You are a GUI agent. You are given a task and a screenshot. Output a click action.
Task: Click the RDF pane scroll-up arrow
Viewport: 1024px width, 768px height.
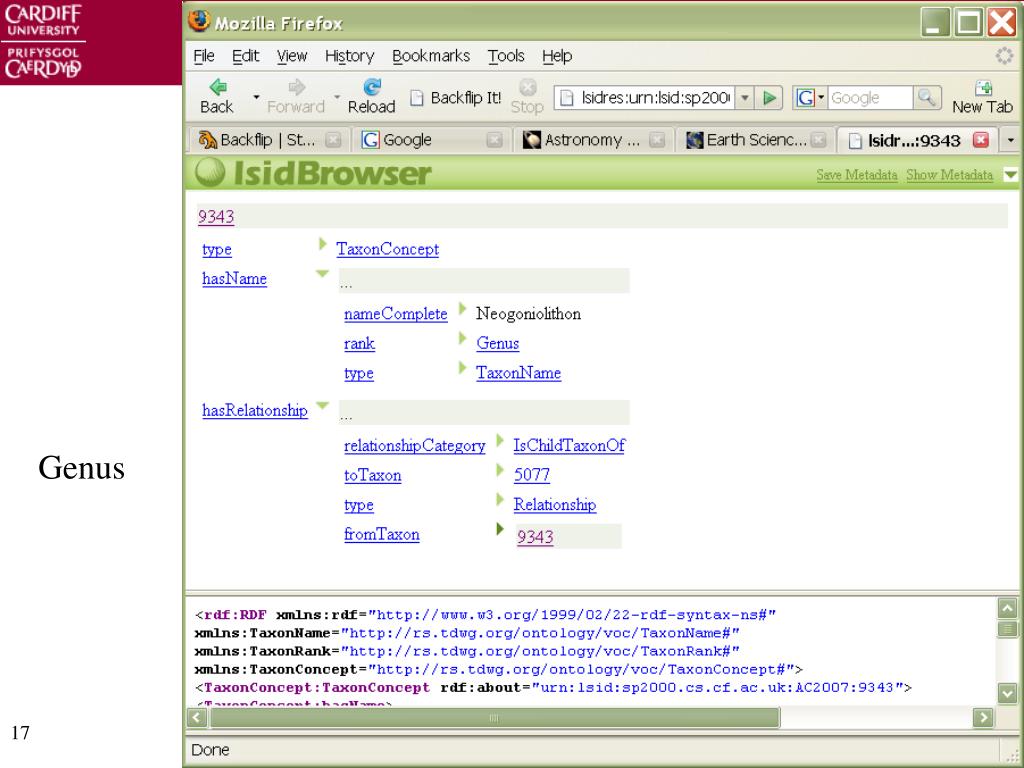[1008, 609]
